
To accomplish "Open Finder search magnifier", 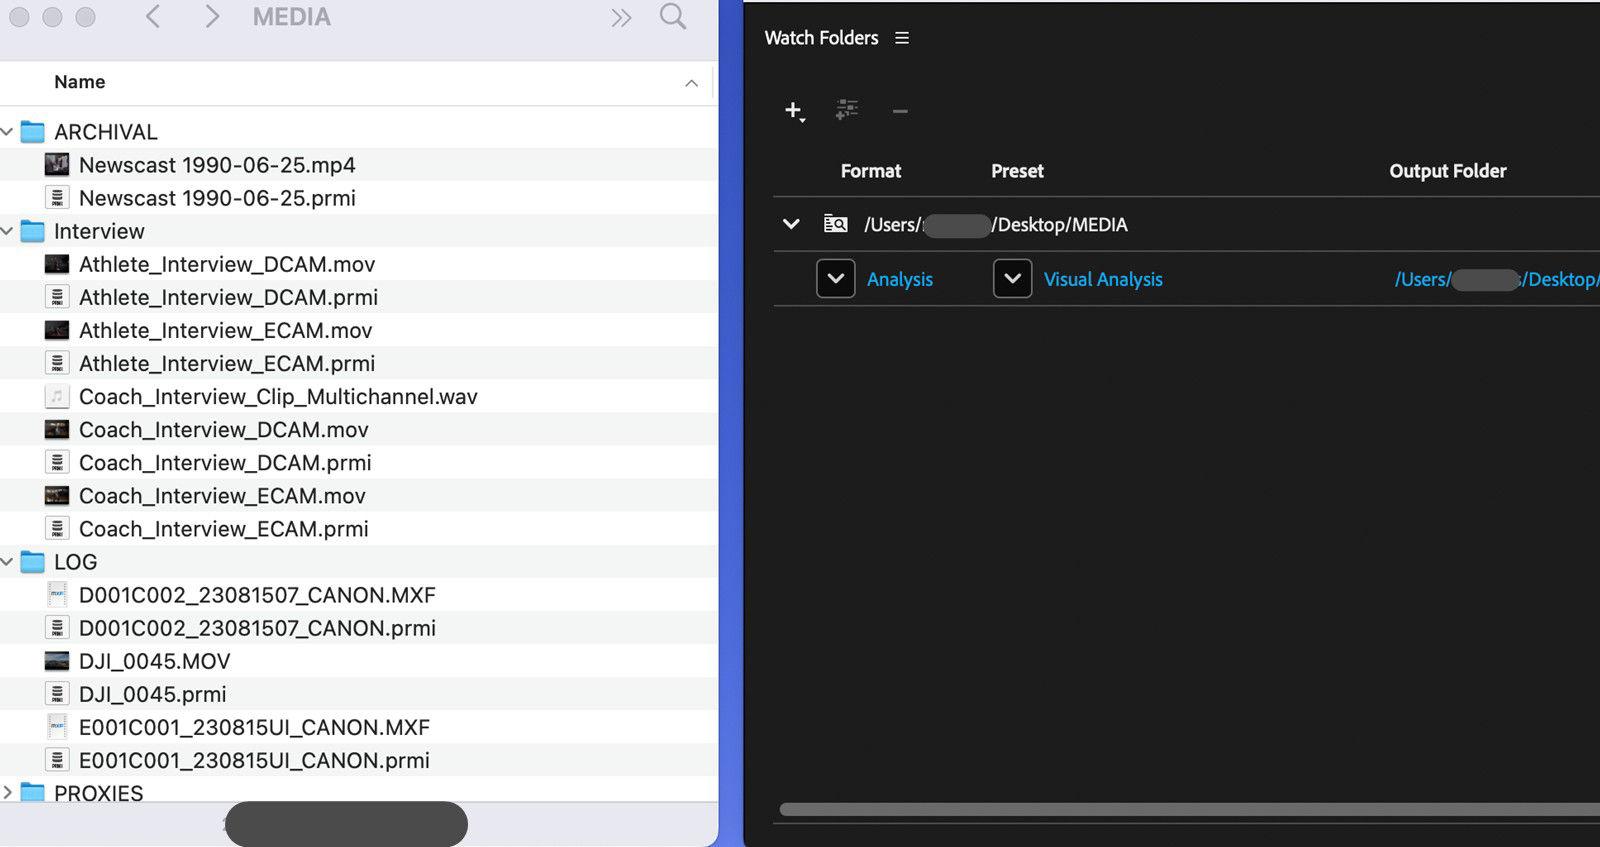I will (x=673, y=17).
